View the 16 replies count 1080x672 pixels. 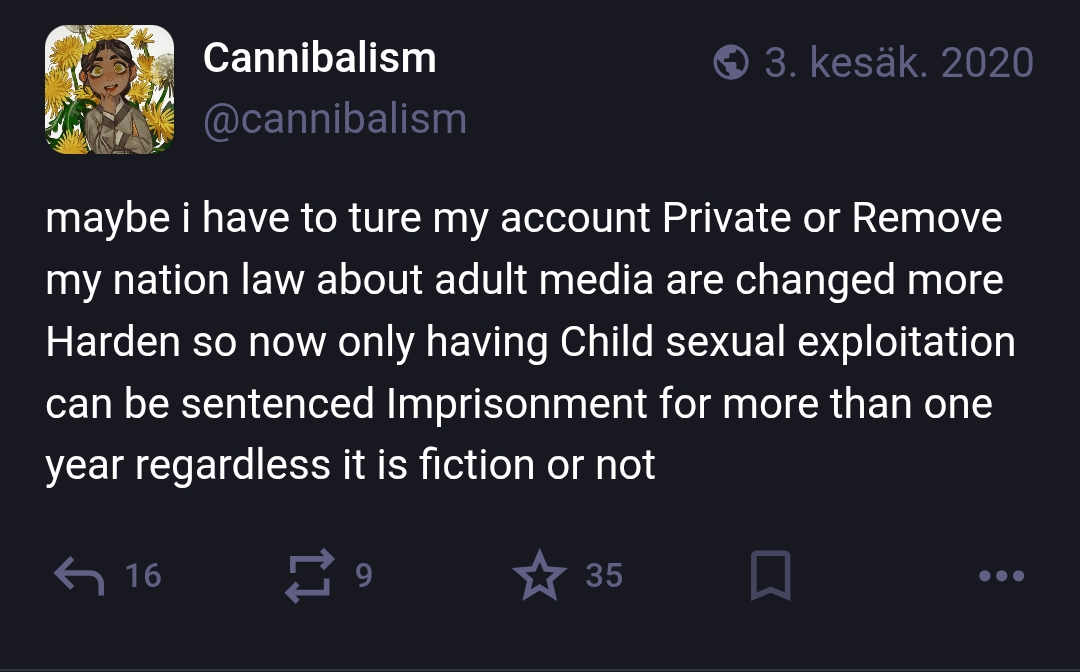click(x=143, y=576)
